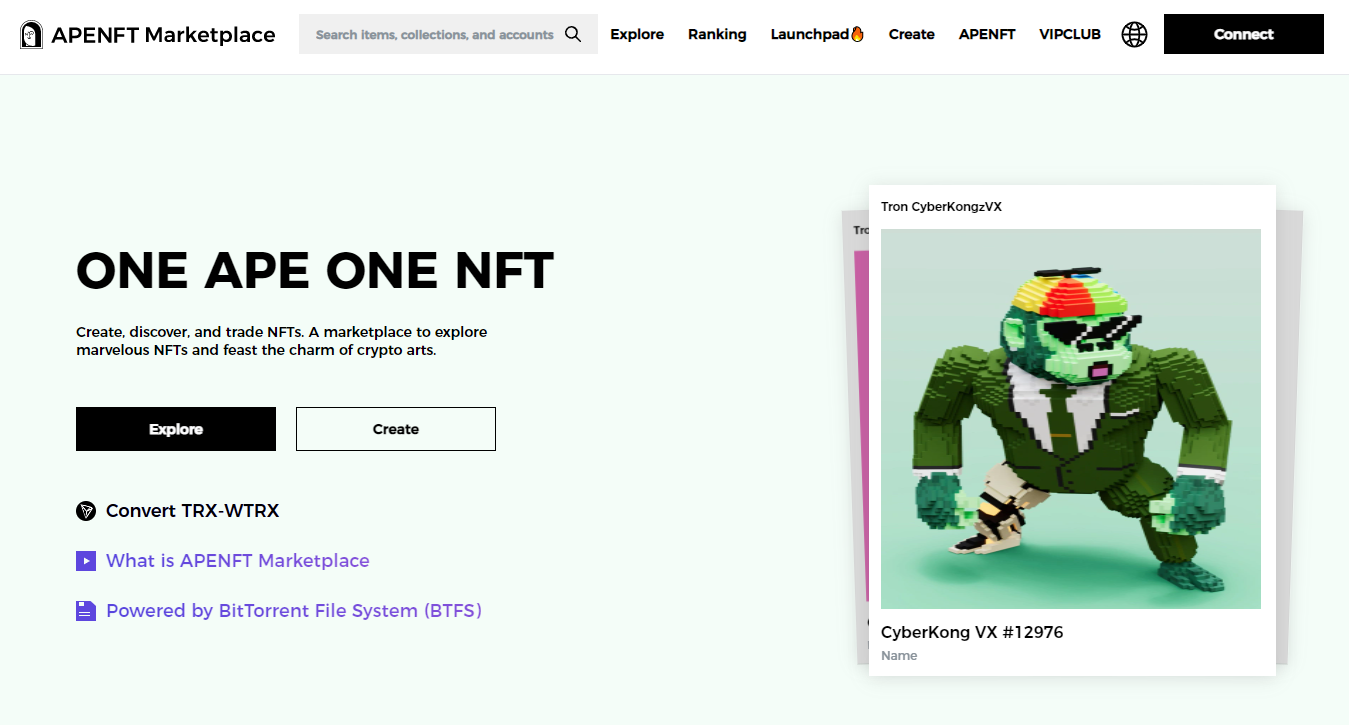Click the APENFT ape logo icon

point(32,35)
